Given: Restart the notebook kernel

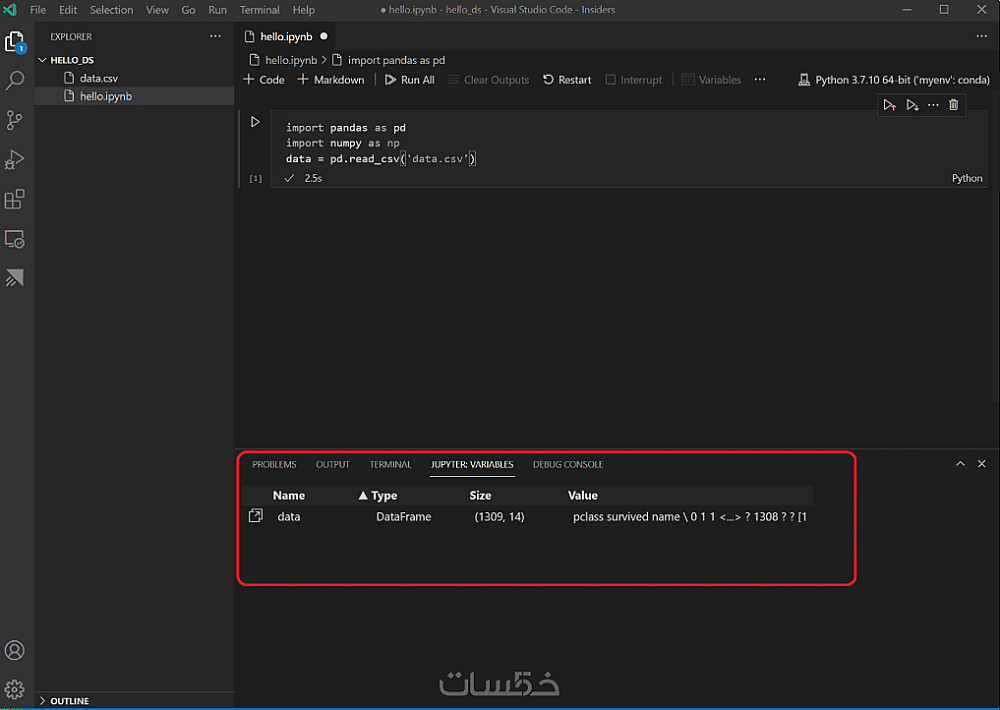Looking at the screenshot, I should coord(567,80).
